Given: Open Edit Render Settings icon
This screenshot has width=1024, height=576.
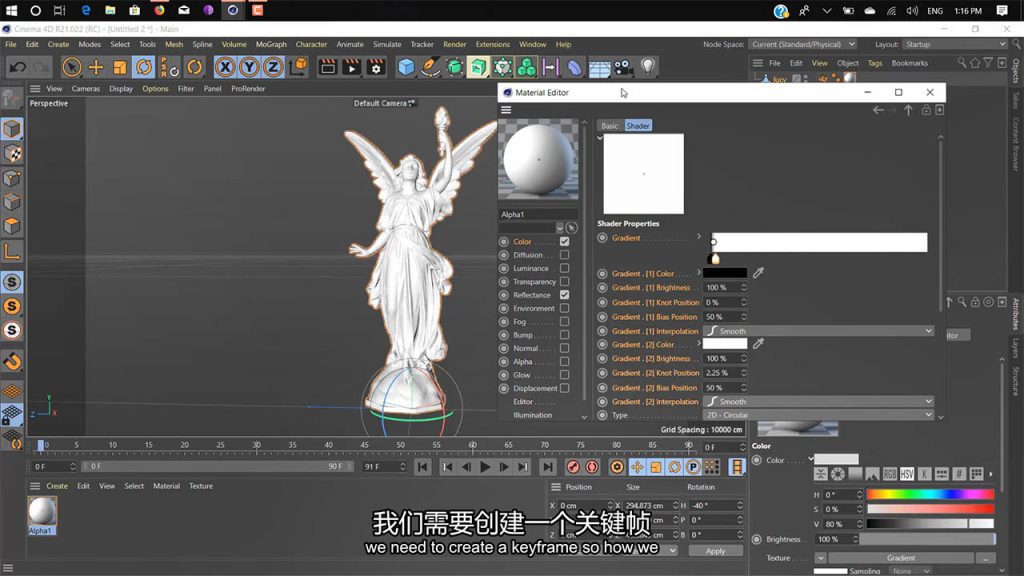Looking at the screenshot, I should (x=376, y=67).
